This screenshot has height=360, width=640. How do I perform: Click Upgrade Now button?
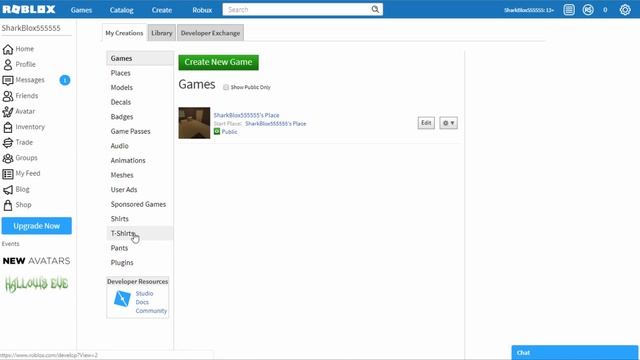[36, 226]
